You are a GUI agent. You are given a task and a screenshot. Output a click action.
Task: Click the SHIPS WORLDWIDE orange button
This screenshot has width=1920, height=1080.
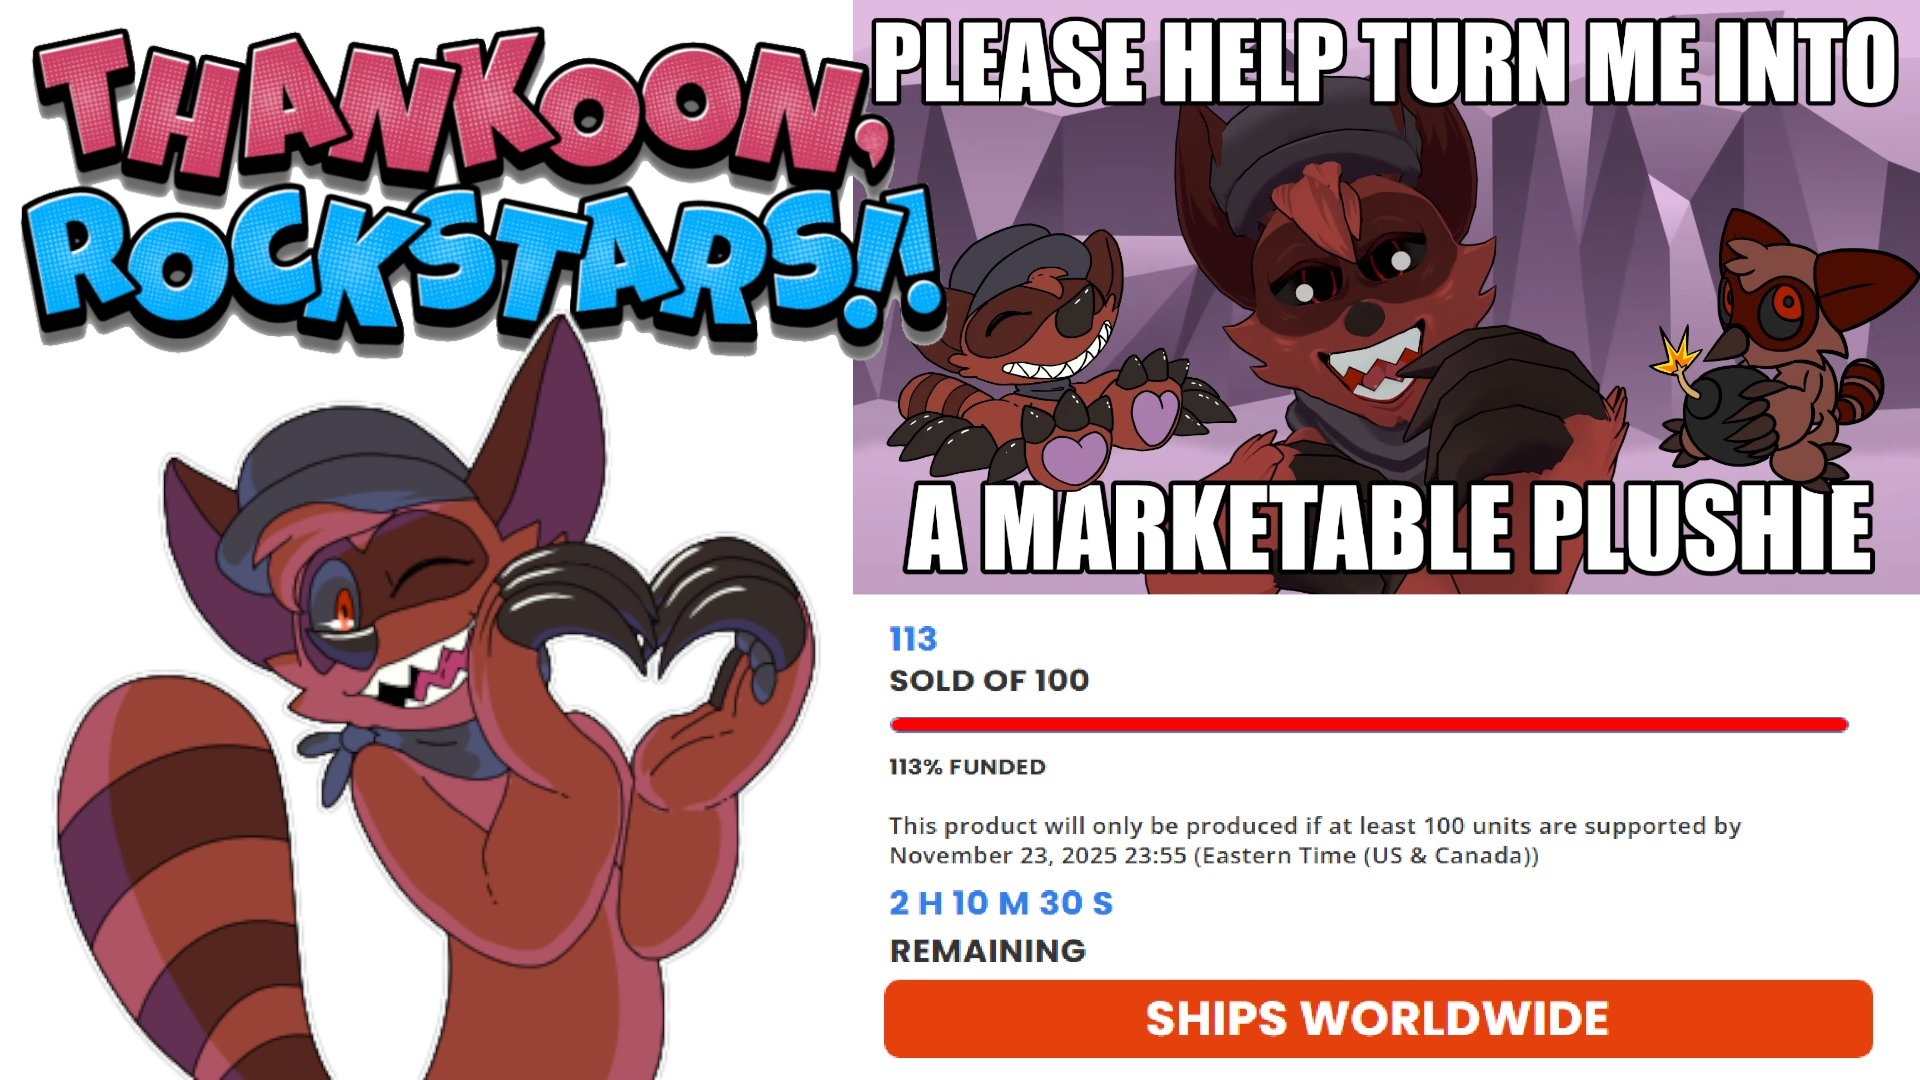[1378, 1019]
